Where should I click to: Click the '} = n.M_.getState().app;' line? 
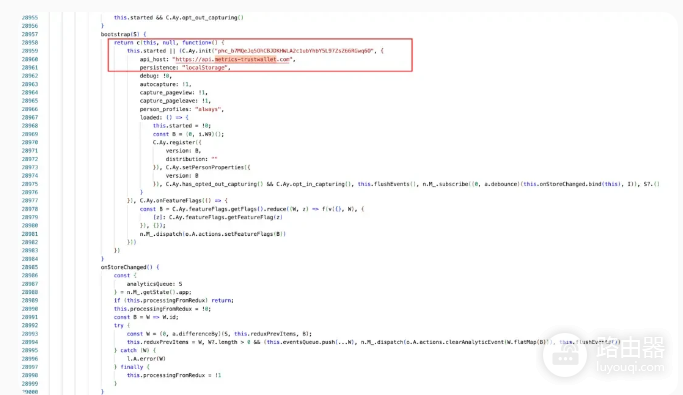[152, 292]
